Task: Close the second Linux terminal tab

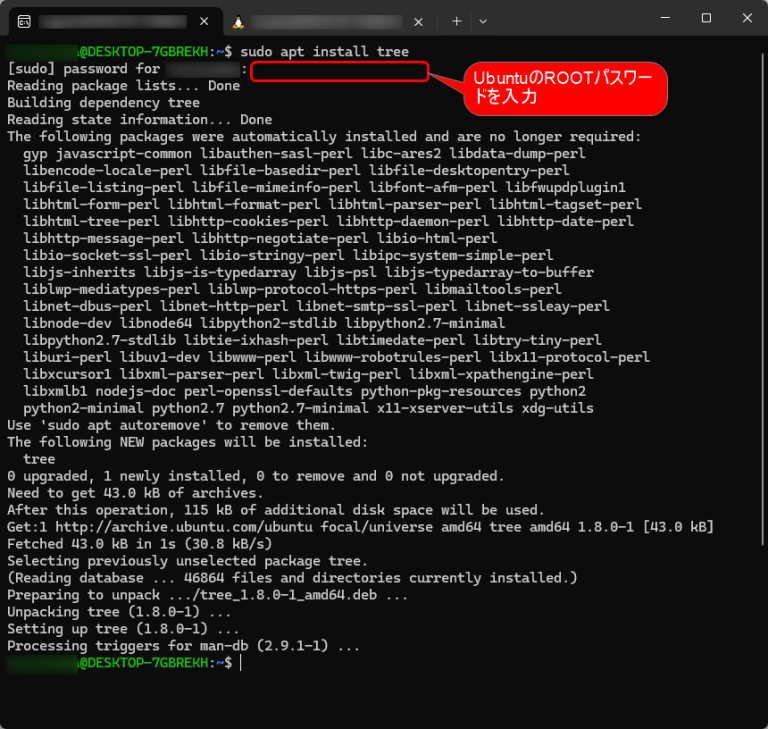Action: tap(418, 22)
